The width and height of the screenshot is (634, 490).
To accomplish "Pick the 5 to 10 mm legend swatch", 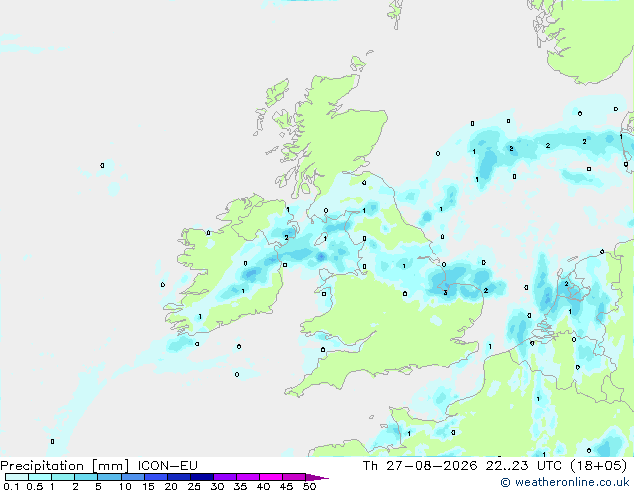I will point(109,477).
